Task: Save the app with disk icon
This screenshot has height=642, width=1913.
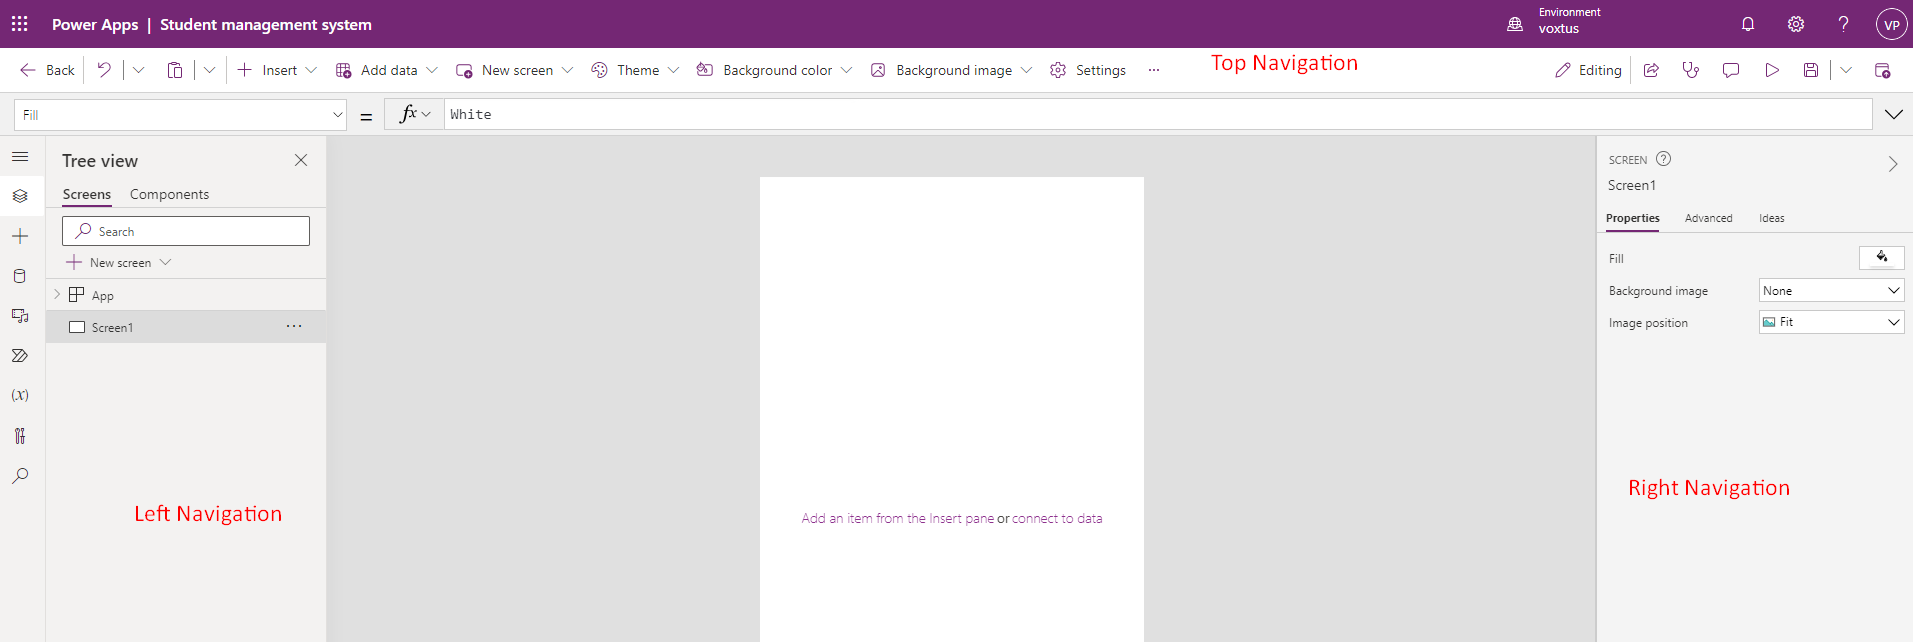Action: coord(1811,70)
